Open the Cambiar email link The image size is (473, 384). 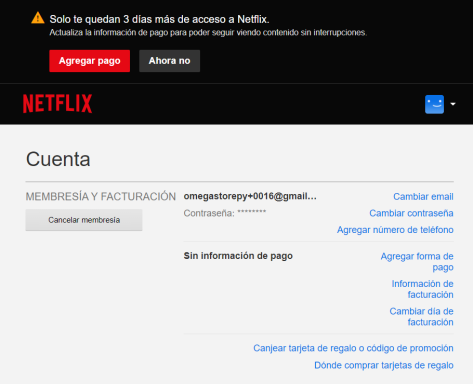coord(423,197)
